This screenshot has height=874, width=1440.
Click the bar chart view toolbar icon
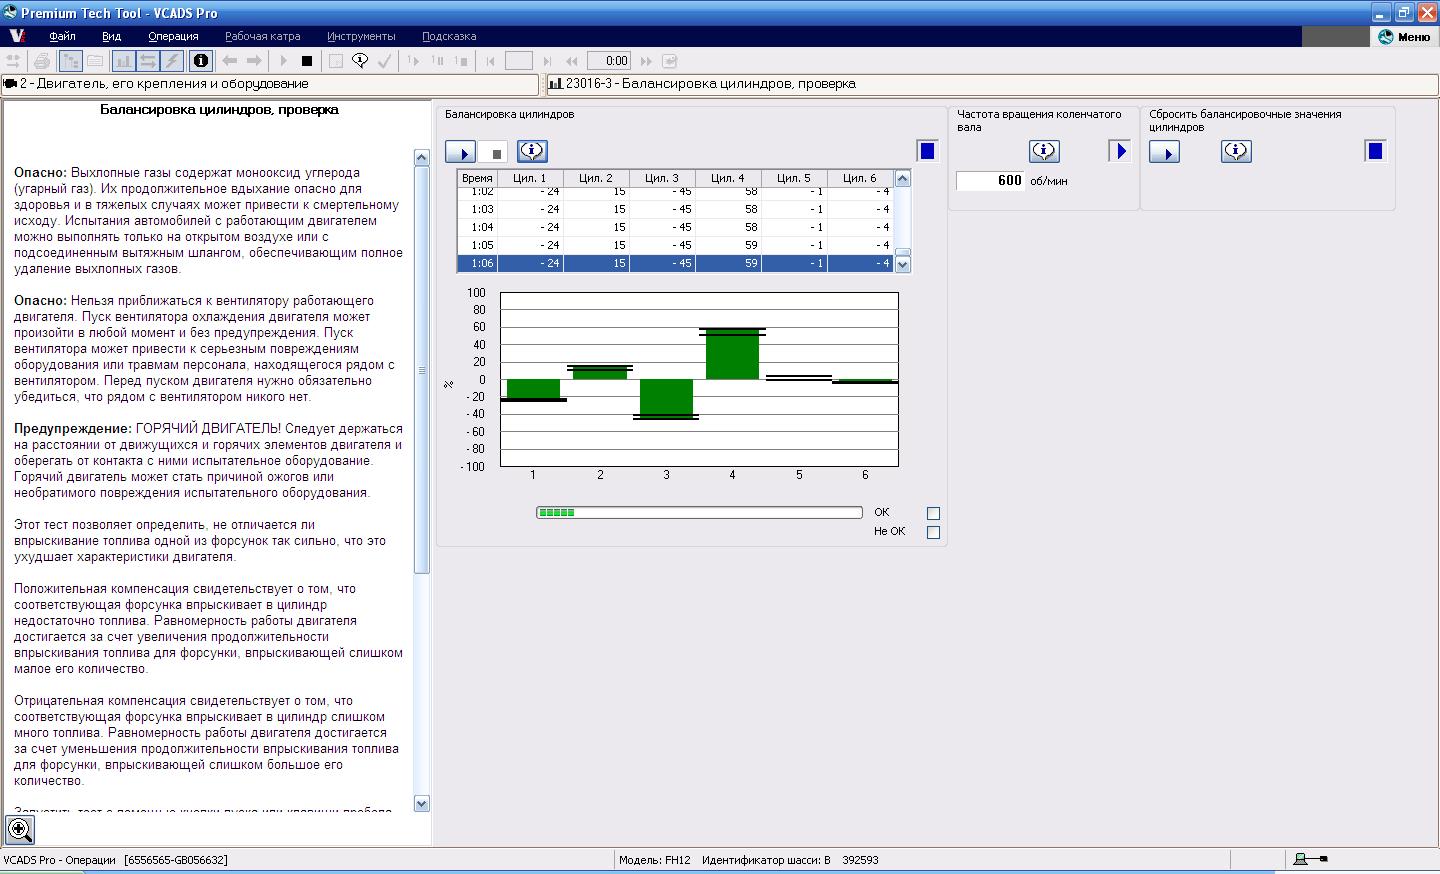point(123,61)
